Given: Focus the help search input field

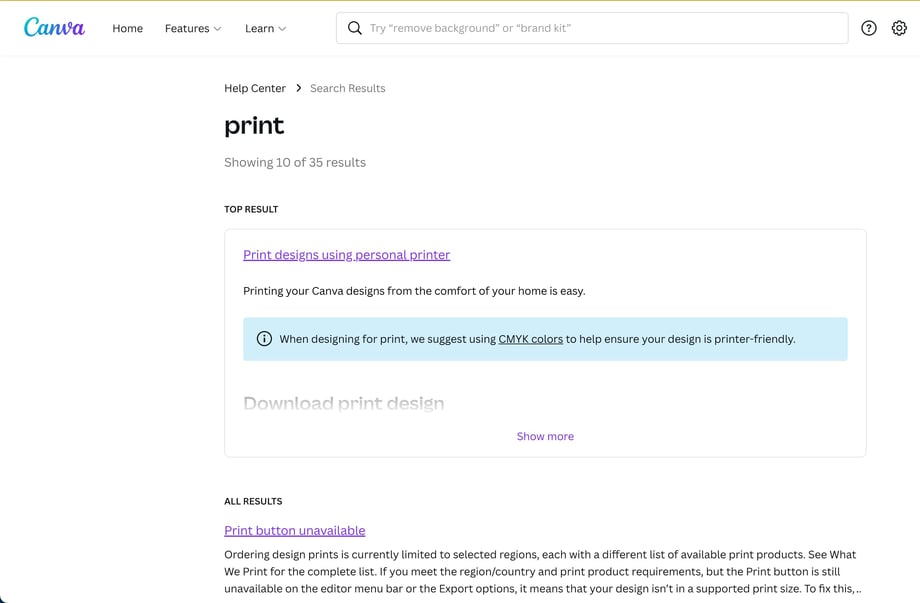Looking at the screenshot, I should (600, 28).
